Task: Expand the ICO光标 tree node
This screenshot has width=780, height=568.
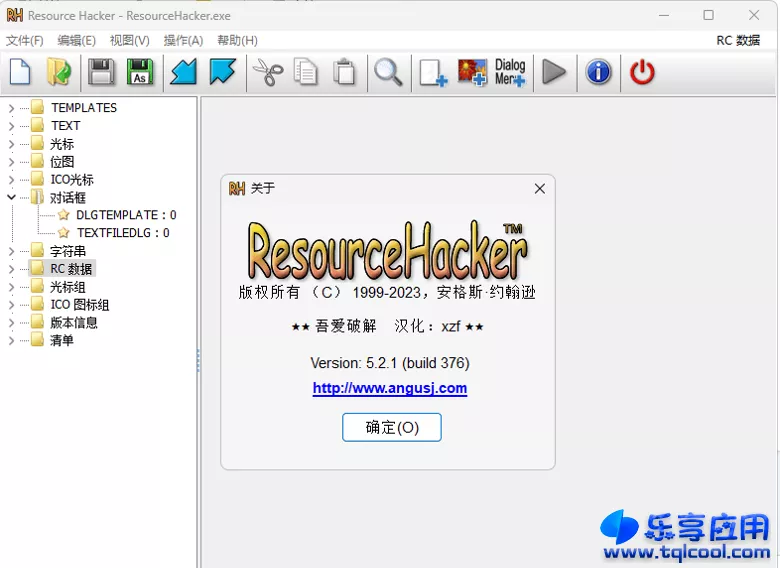Action: [x=11, y=180]
